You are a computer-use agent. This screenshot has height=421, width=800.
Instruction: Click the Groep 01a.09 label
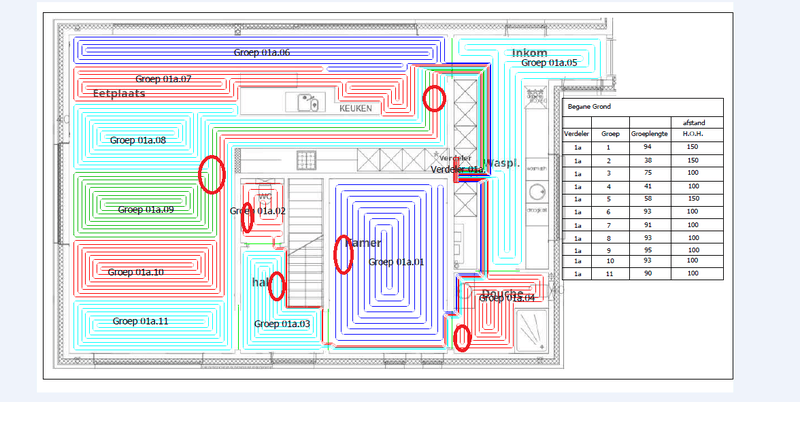click(146, 209)
